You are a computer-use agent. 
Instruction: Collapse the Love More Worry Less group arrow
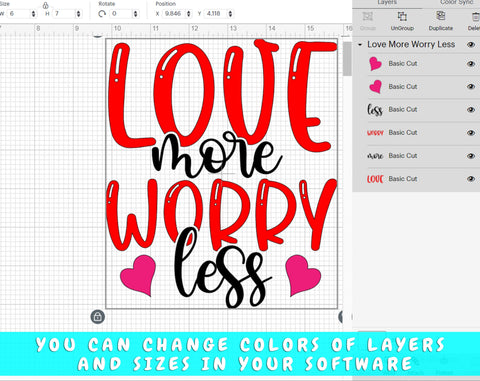tap(360, 44)
